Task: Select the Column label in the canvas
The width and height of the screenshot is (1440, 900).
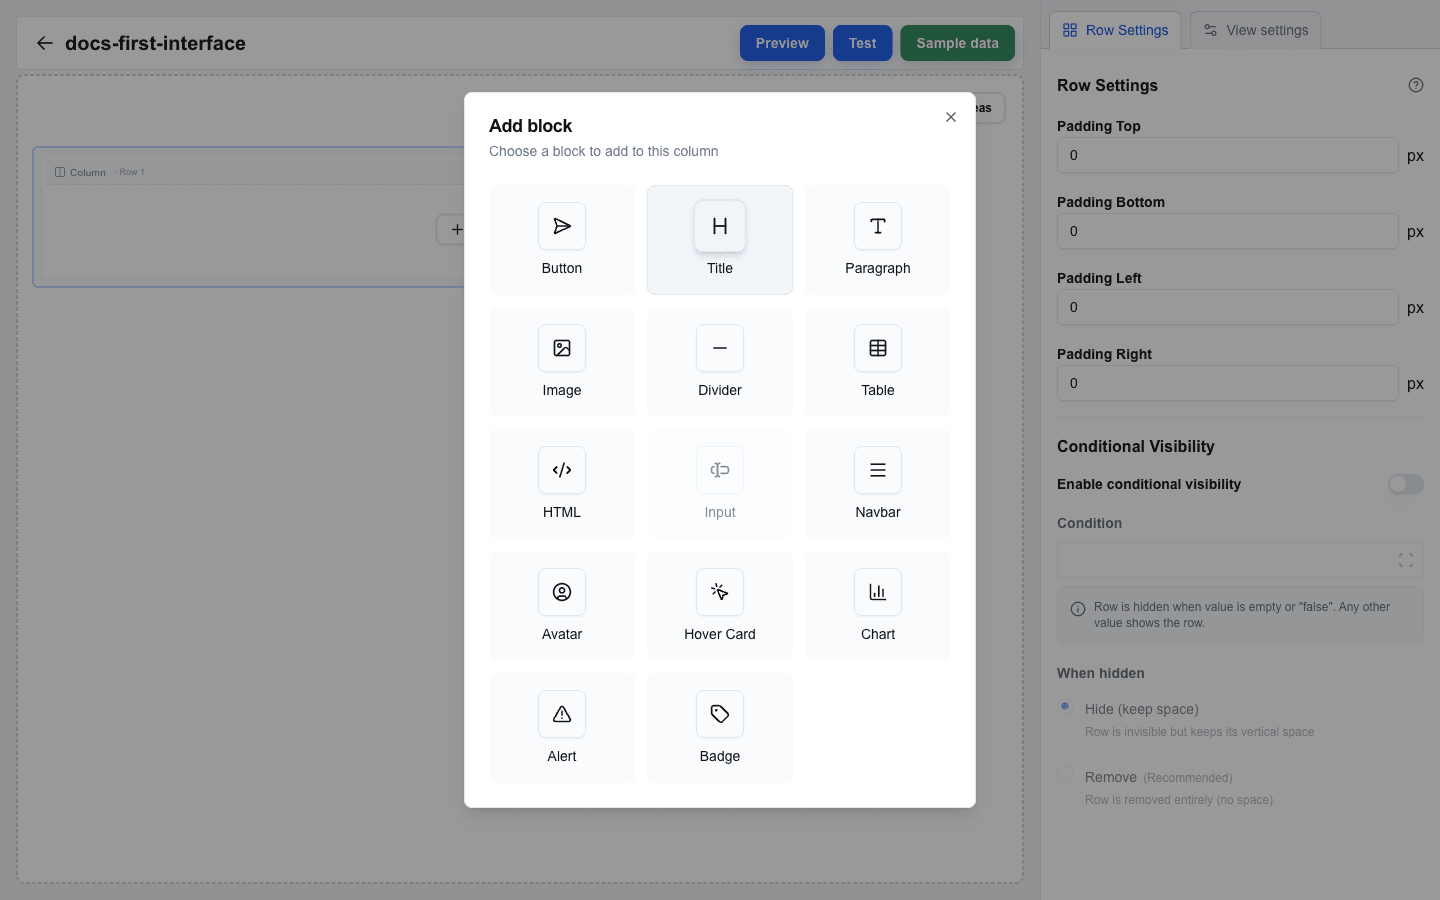Action: (88, 172)
